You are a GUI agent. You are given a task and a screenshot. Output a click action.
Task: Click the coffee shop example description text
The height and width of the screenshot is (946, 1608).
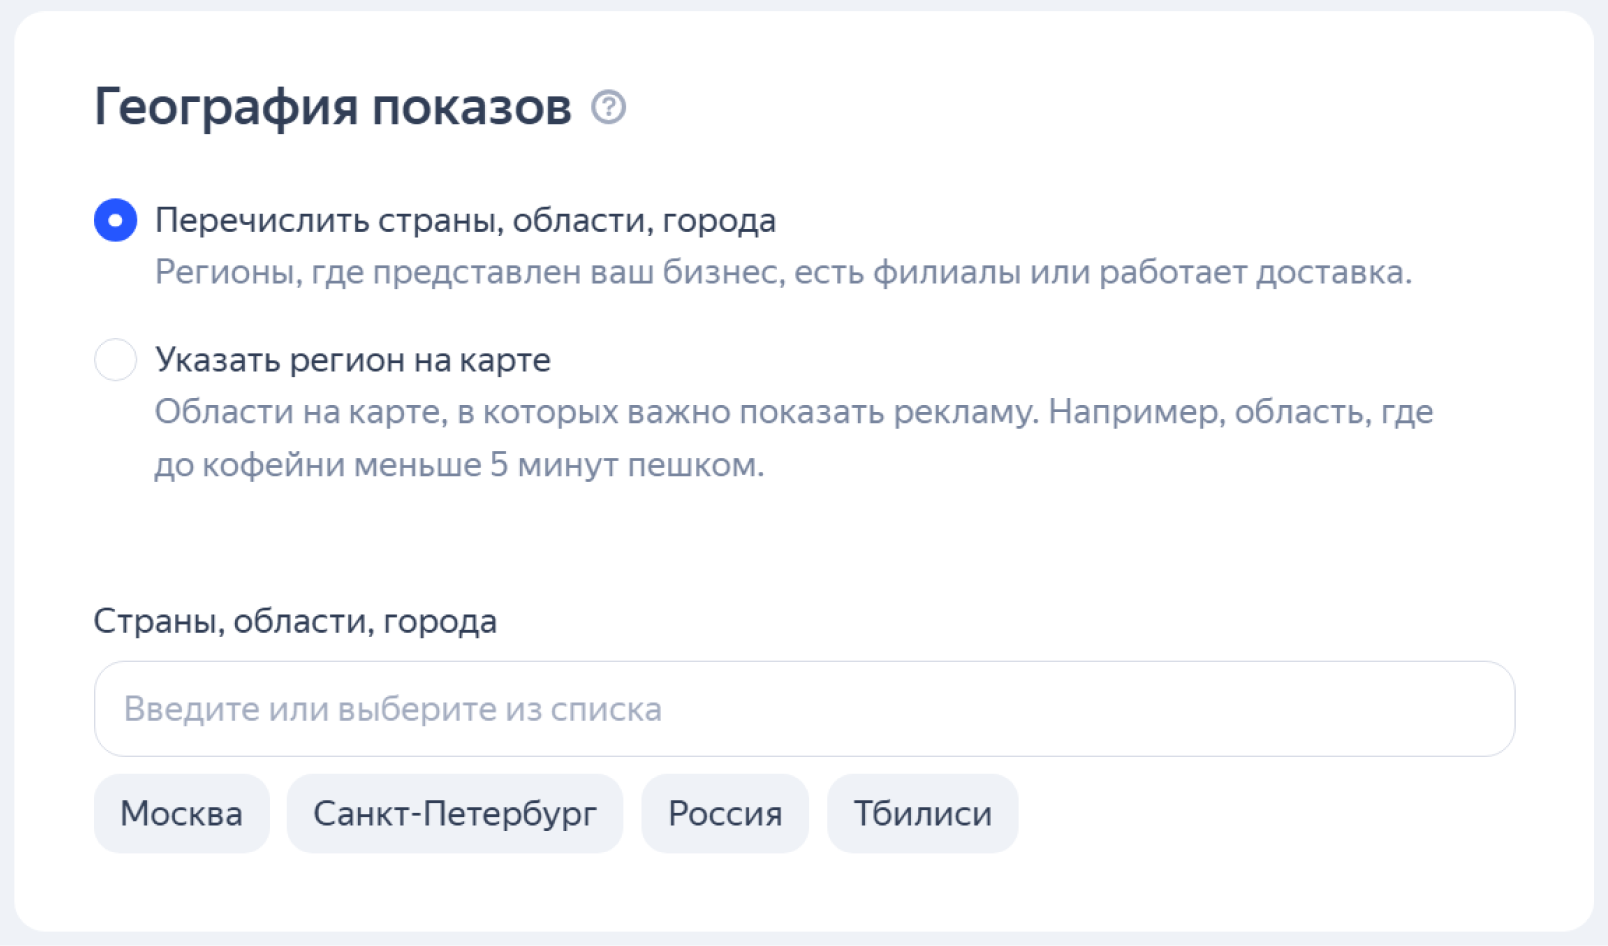[795, 437]
